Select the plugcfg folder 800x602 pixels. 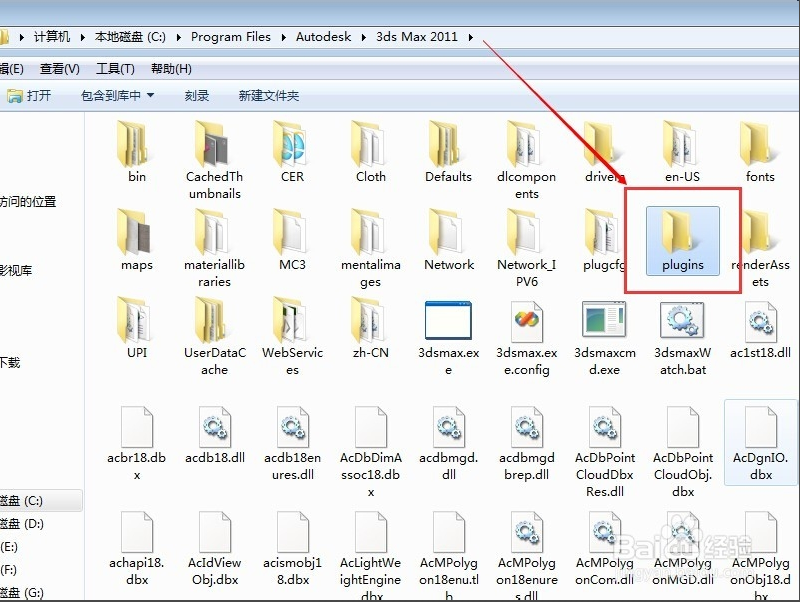point(605,239)
